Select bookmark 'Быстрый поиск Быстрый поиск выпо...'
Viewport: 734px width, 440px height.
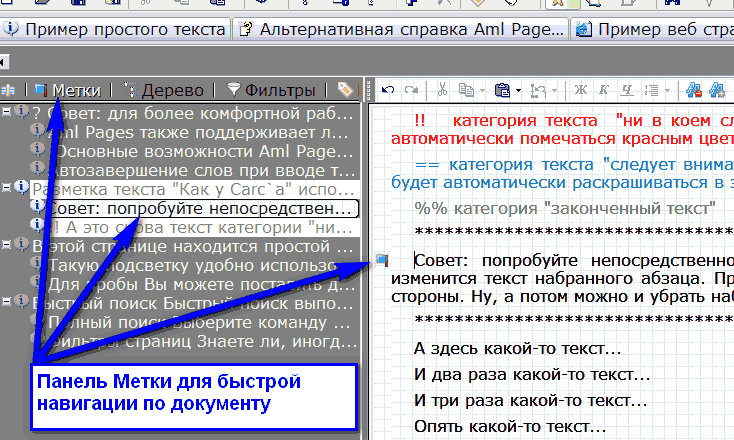click(192, 304)
